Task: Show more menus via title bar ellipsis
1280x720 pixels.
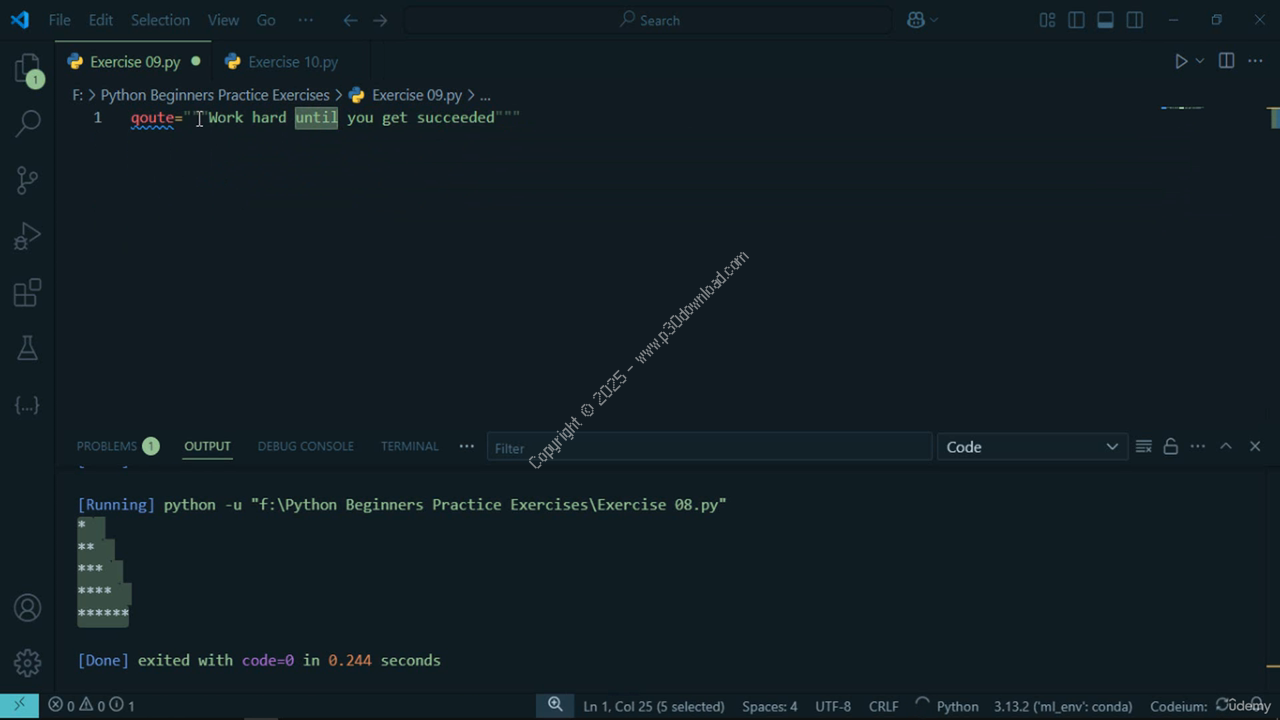Action: (306, 20)
